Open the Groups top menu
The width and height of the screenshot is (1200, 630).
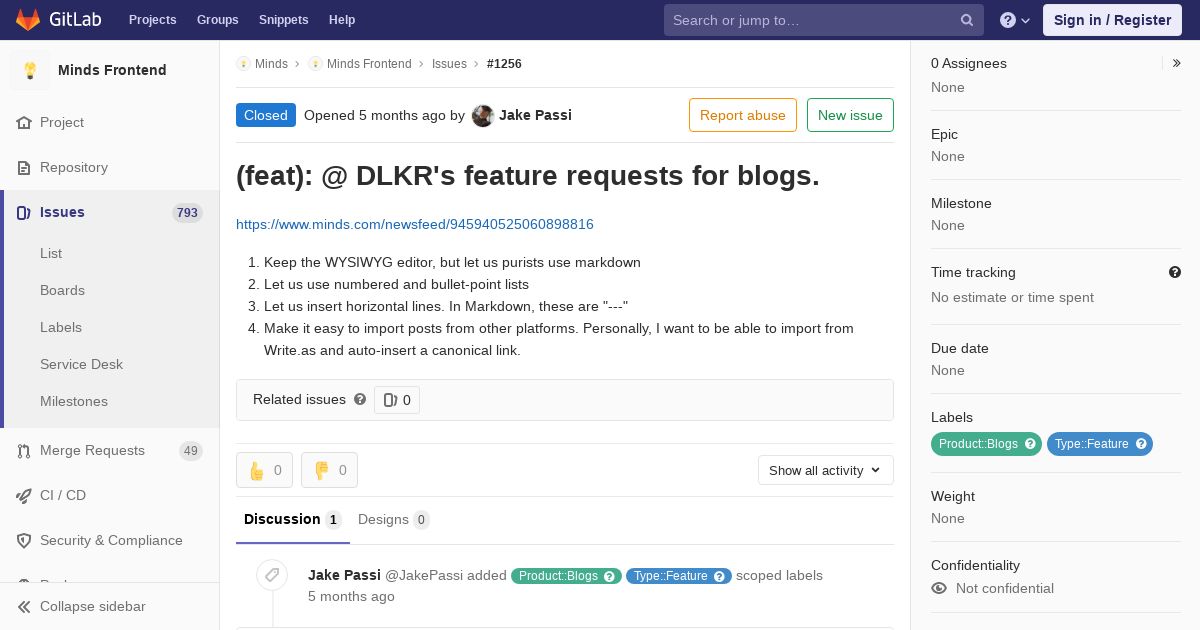217,20
